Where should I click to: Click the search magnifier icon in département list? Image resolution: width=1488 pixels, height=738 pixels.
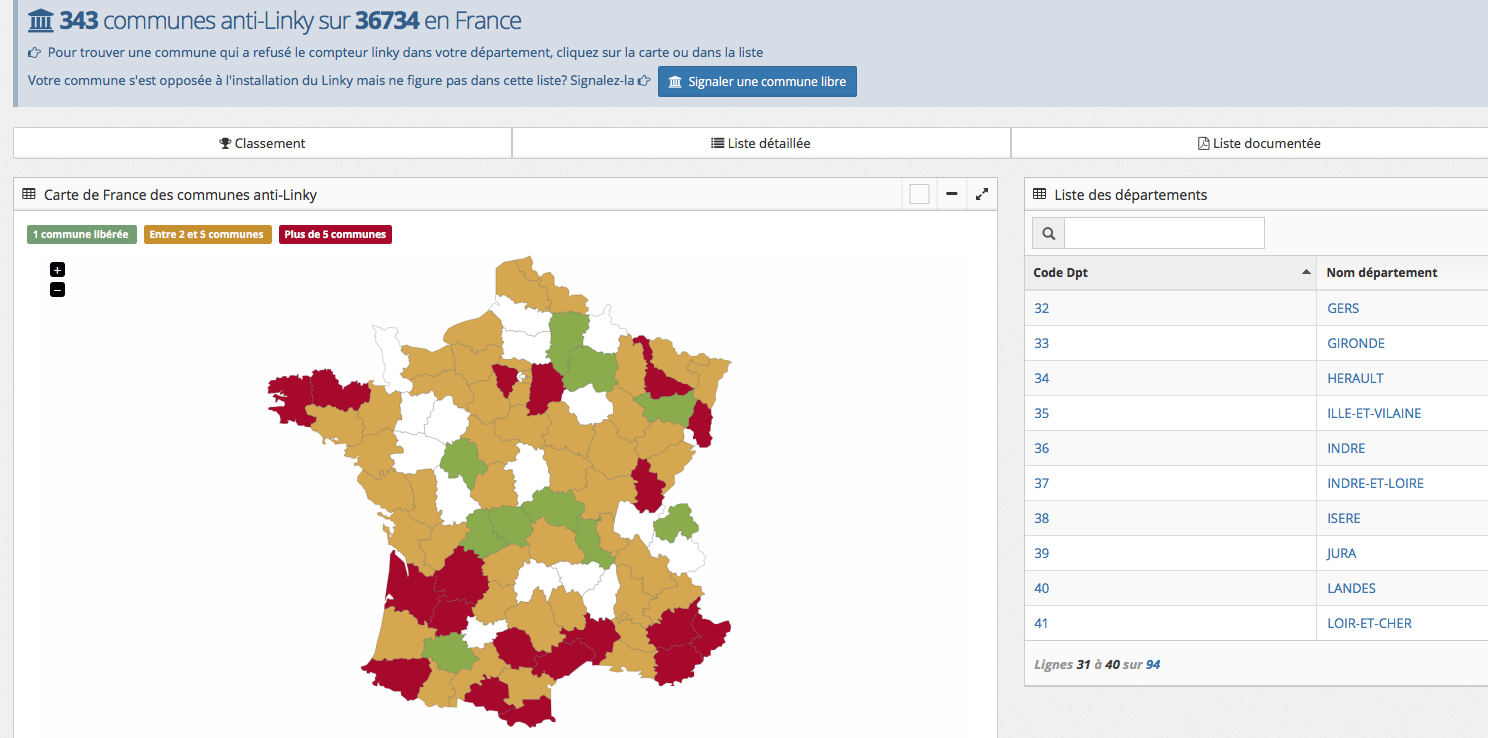[1048, 233]
